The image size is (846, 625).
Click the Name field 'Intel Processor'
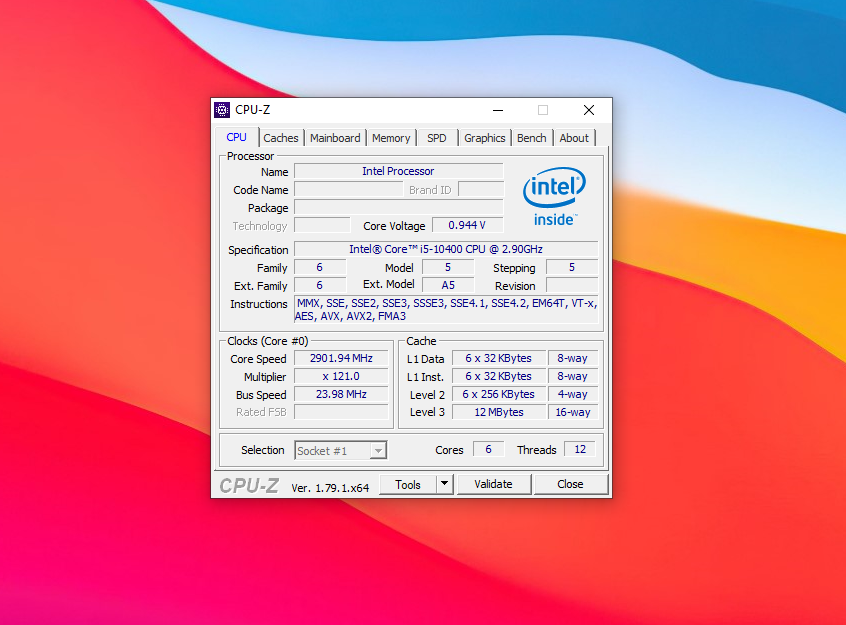click(399, 172)
